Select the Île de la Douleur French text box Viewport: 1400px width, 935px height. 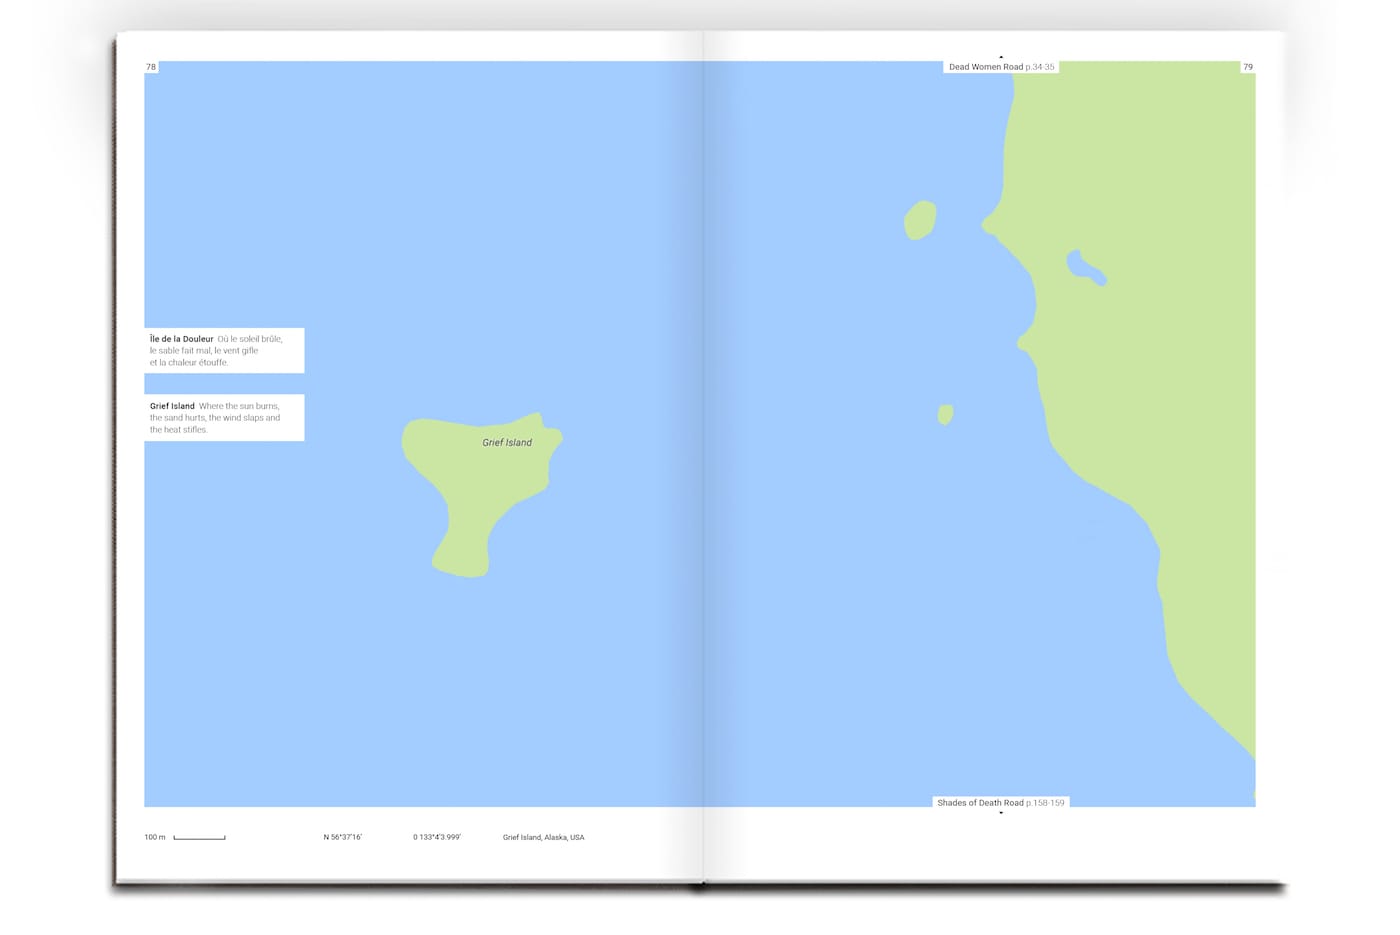click(x=224, y=350)
